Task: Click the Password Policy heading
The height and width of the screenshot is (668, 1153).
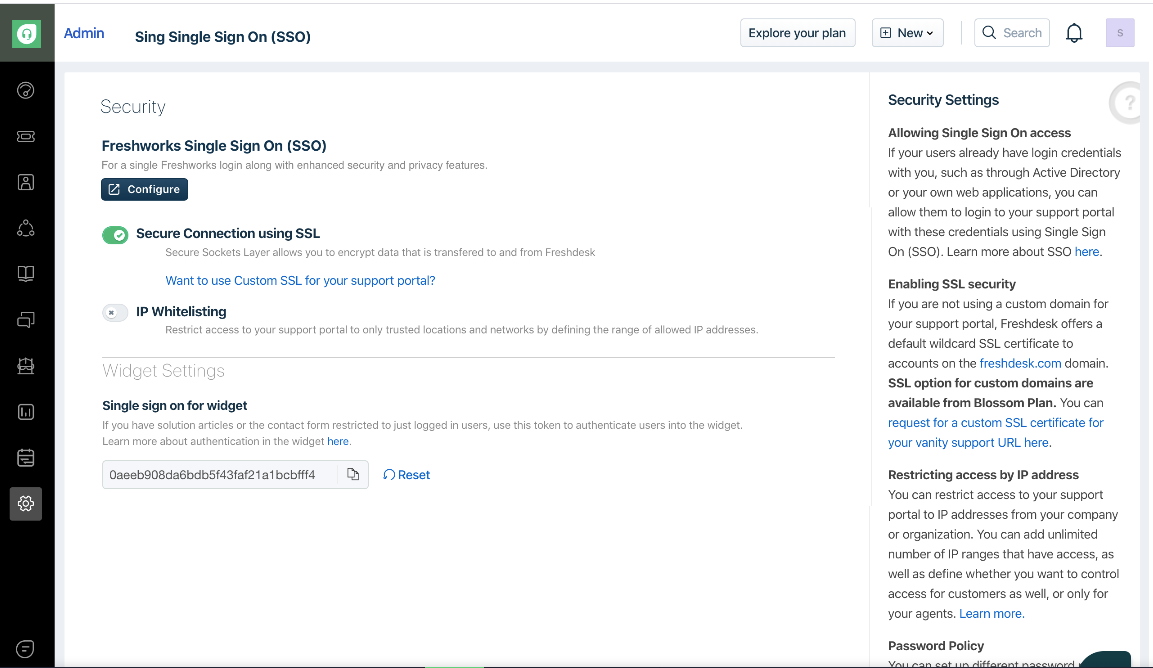Action: pyautogui.click(x=935, y=645)
